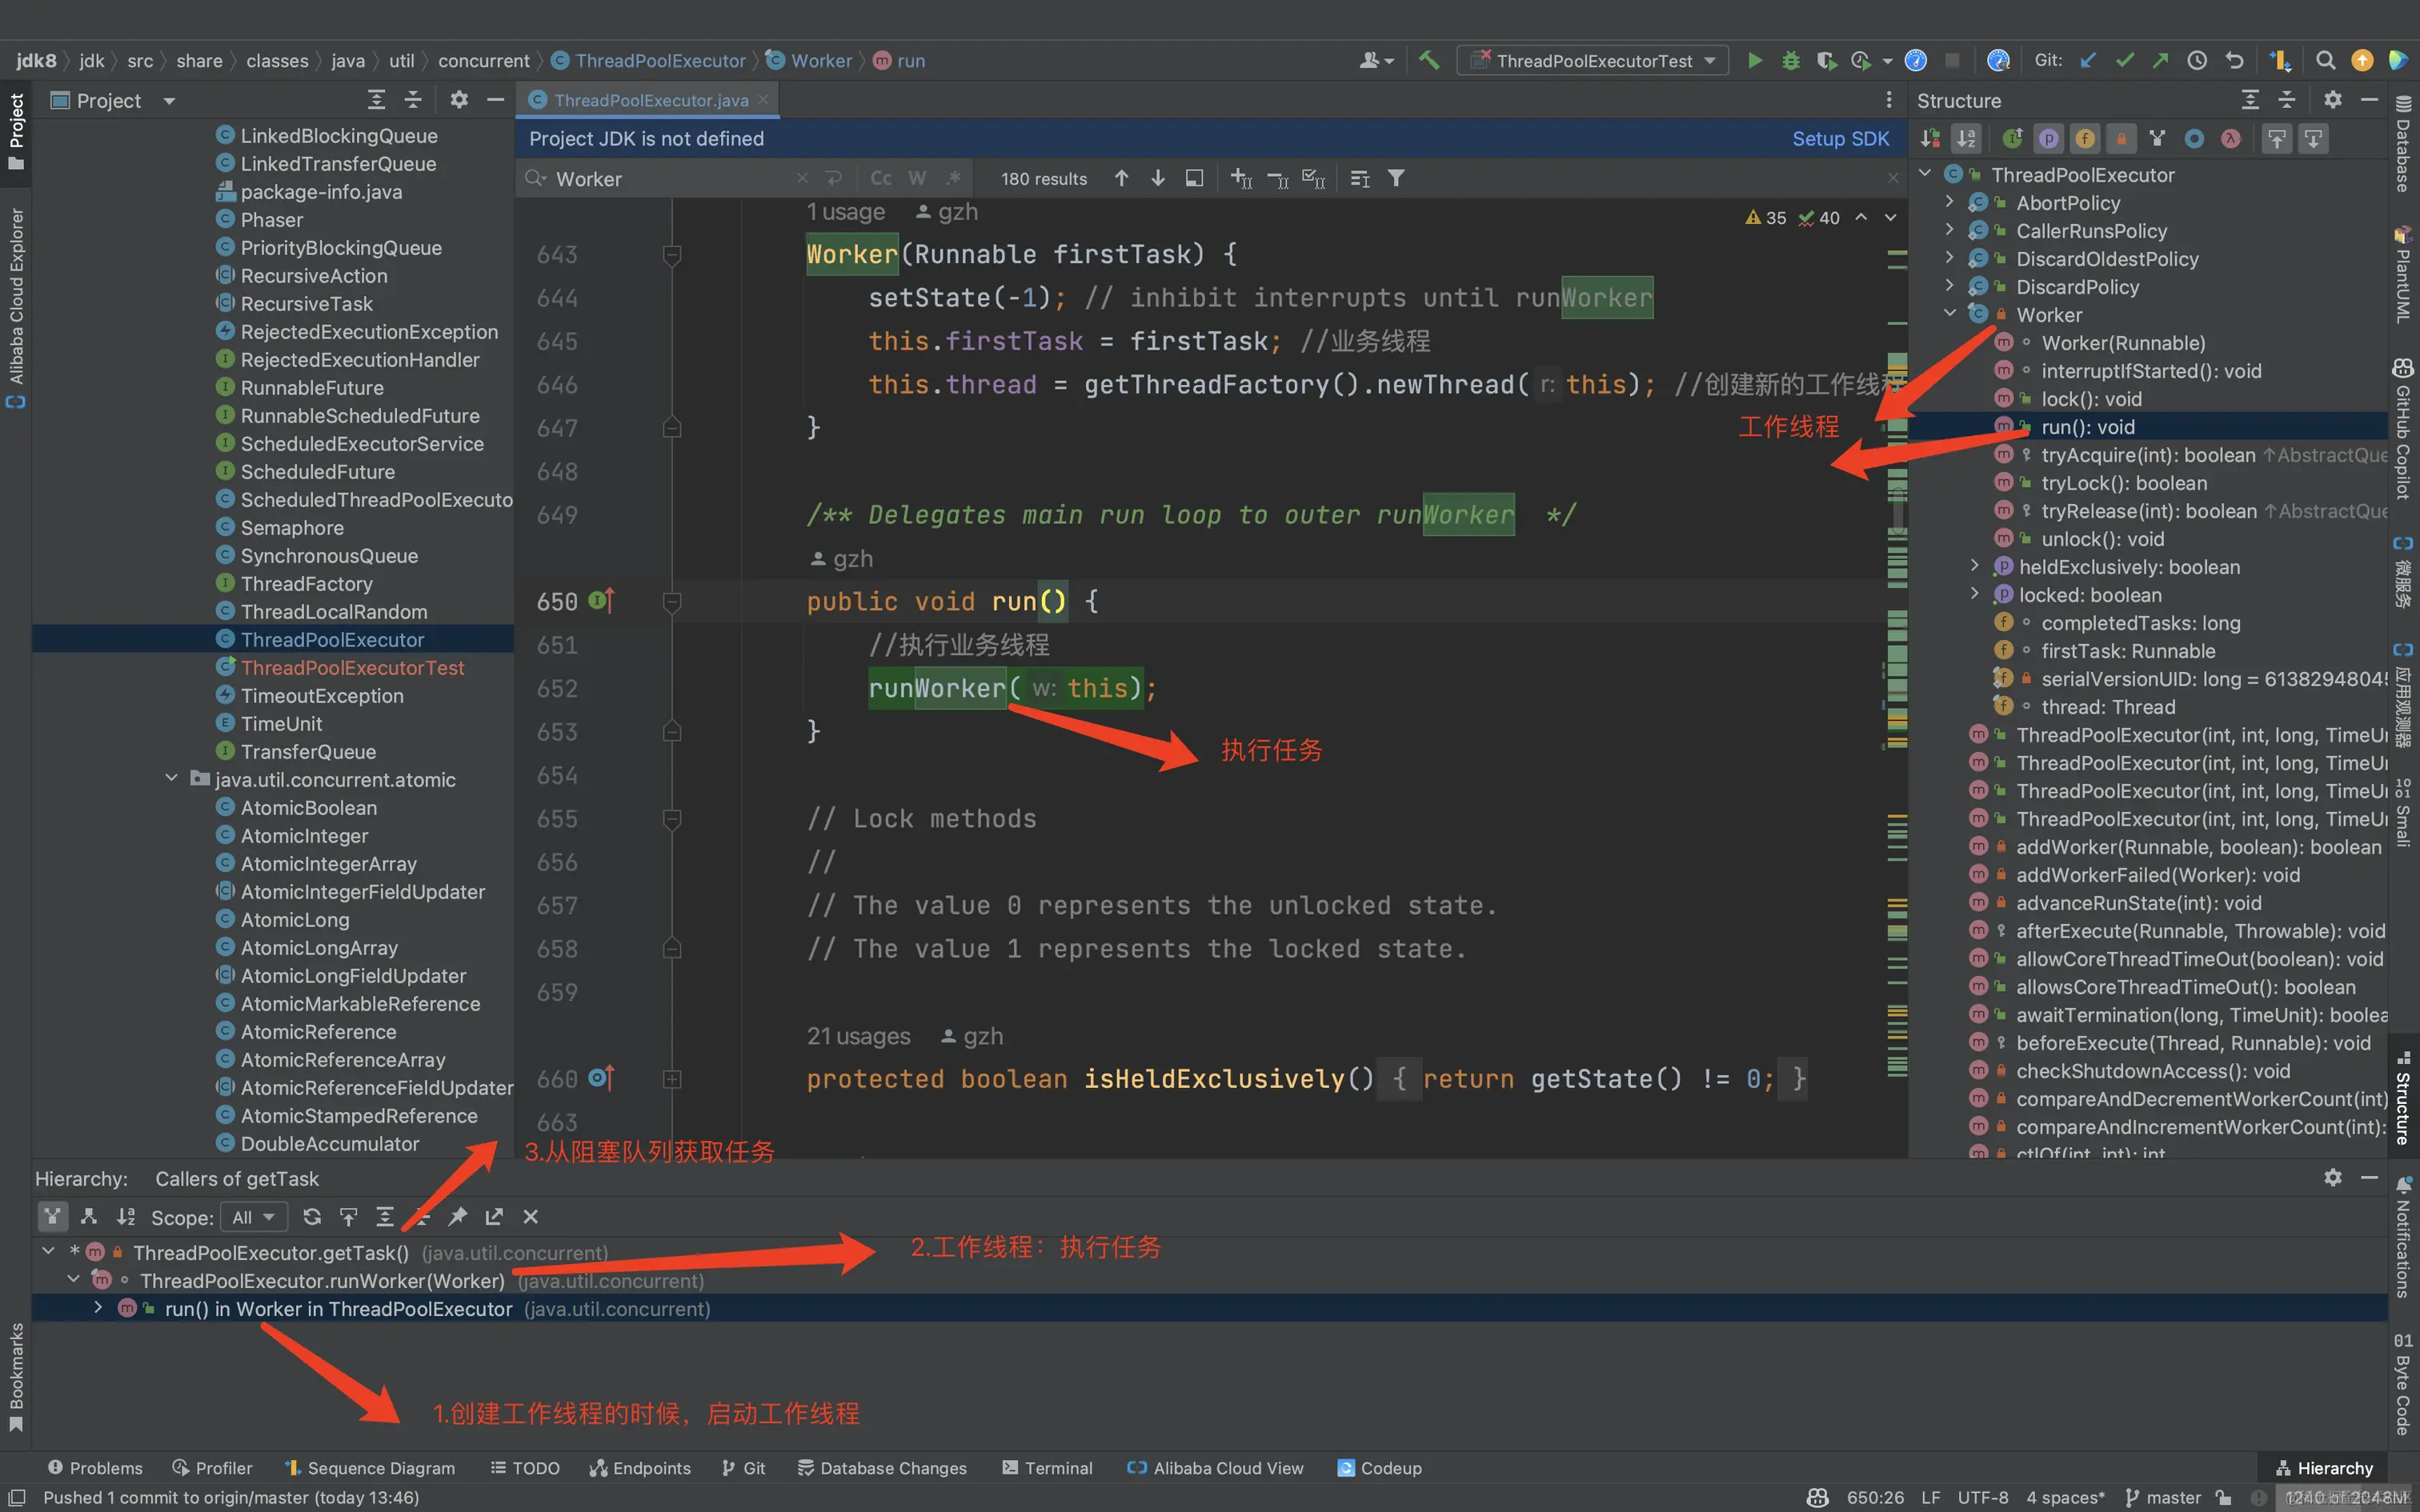Select tryLock(): boolean in Structure tree
Screen dimensions: 2420x1512
point(2124,483)
